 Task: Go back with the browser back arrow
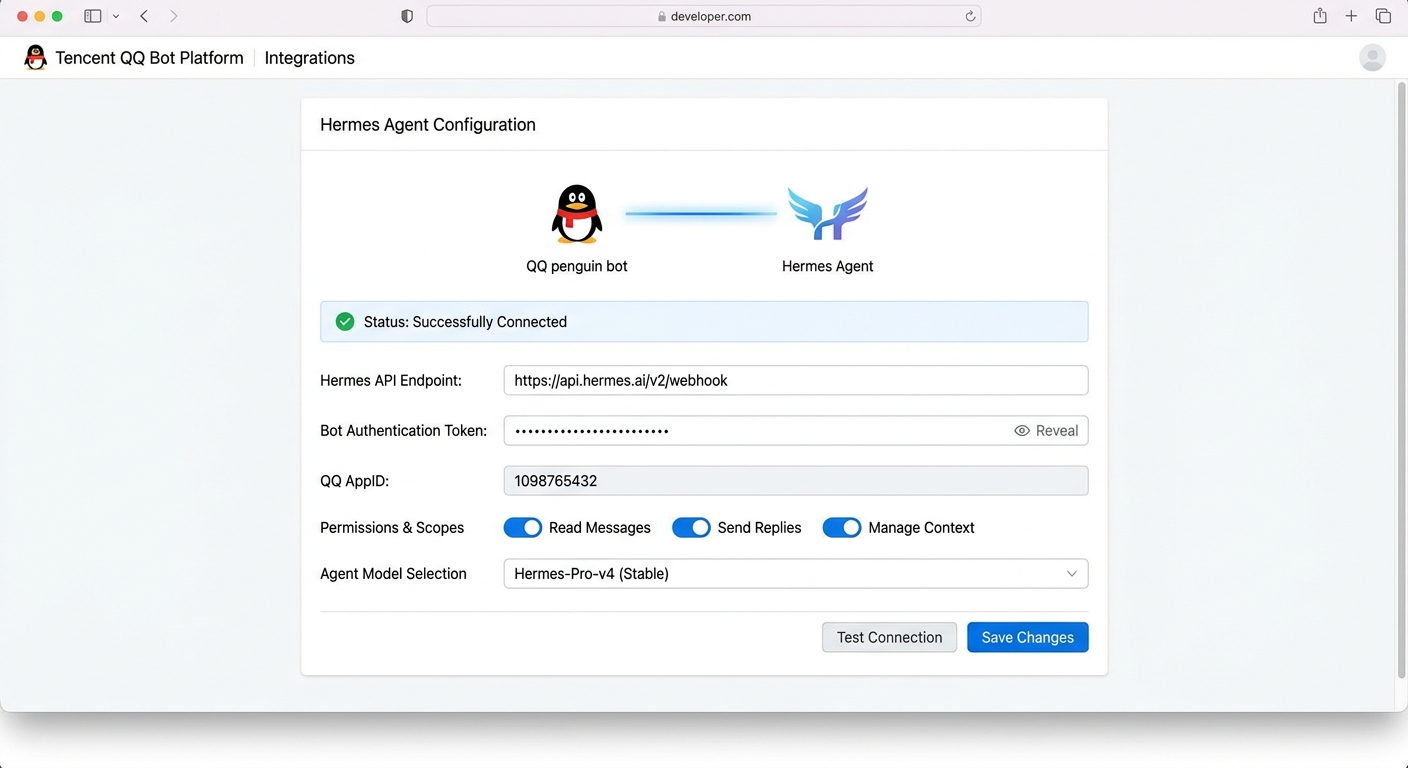pyautogui.click(x=144, y=16)
